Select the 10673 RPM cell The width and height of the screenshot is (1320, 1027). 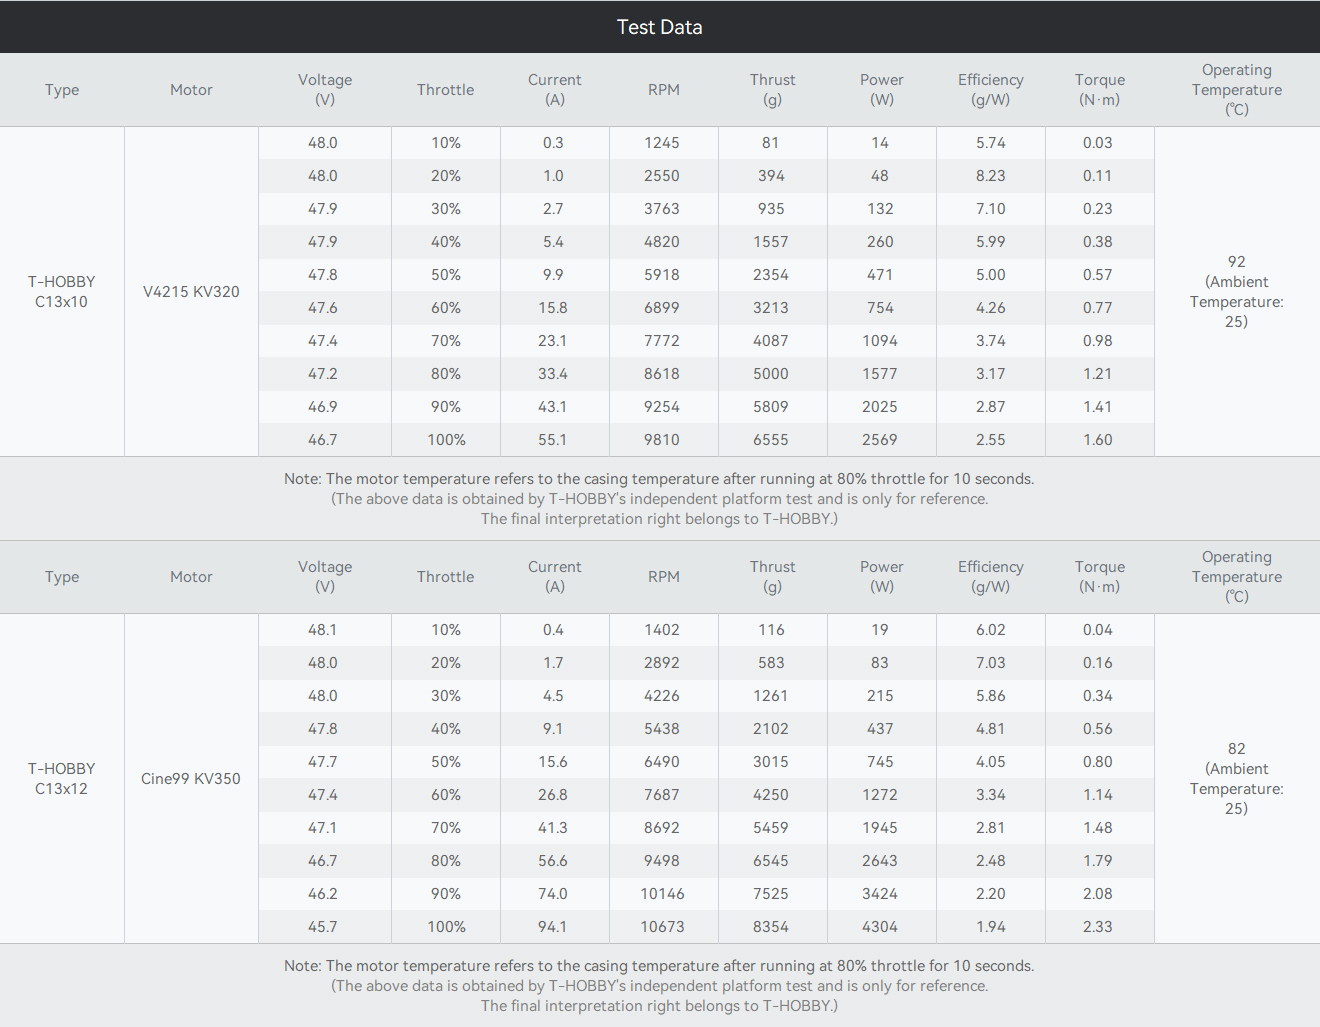(x=662, y=927)
